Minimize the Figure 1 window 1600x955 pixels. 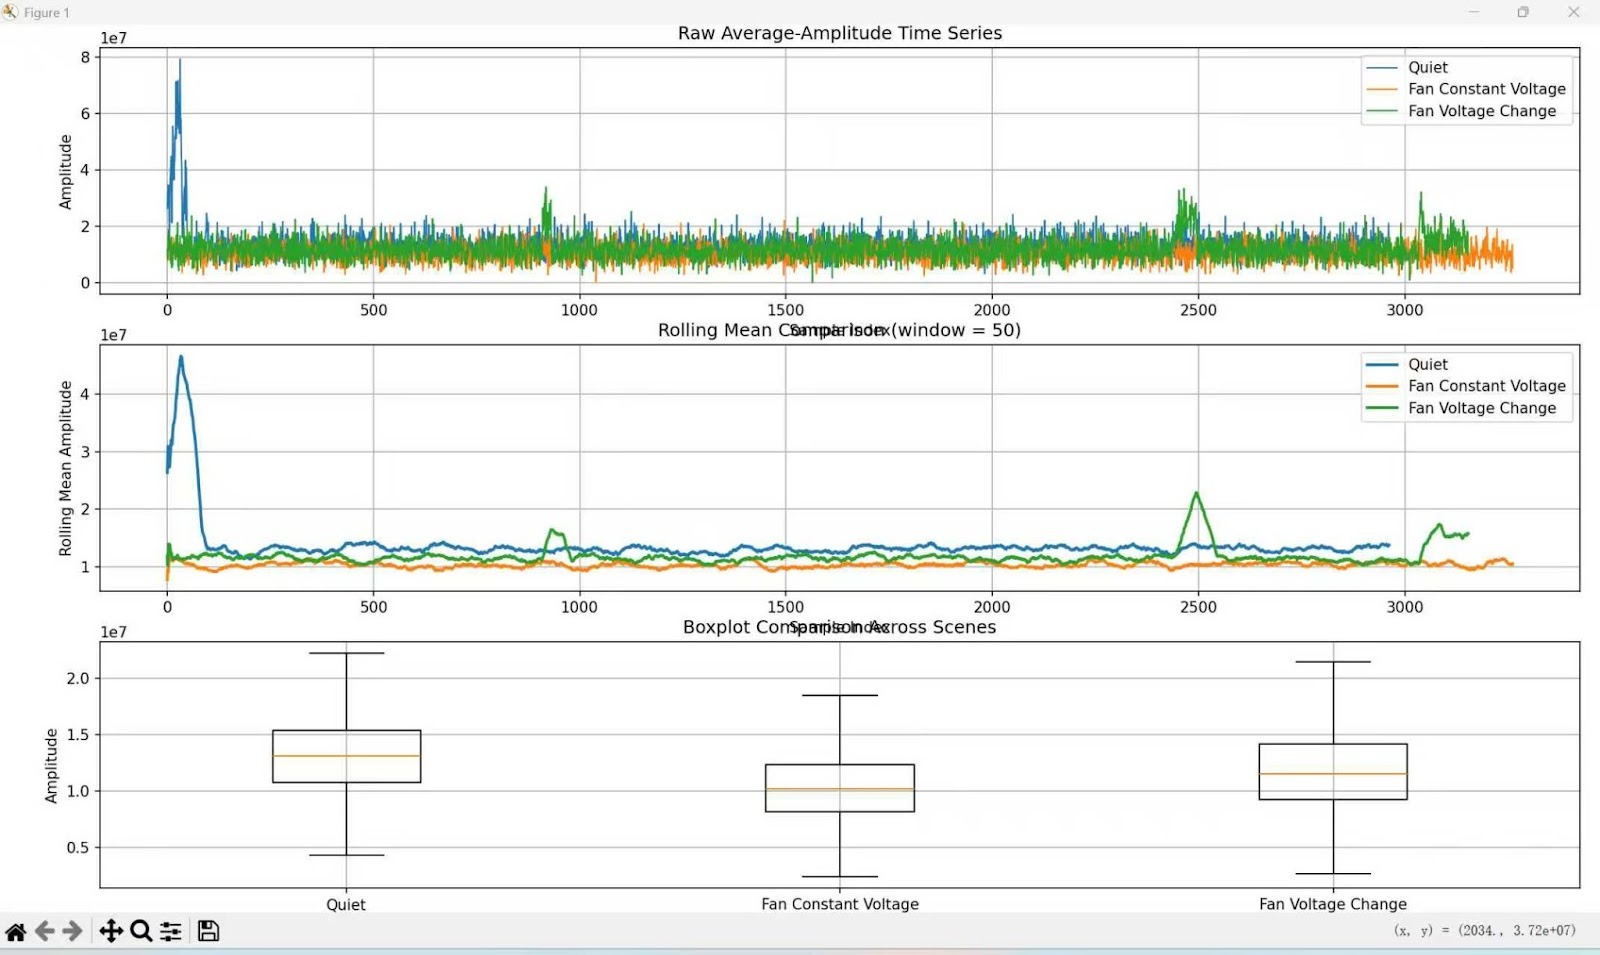click(x=1473, y=12)
